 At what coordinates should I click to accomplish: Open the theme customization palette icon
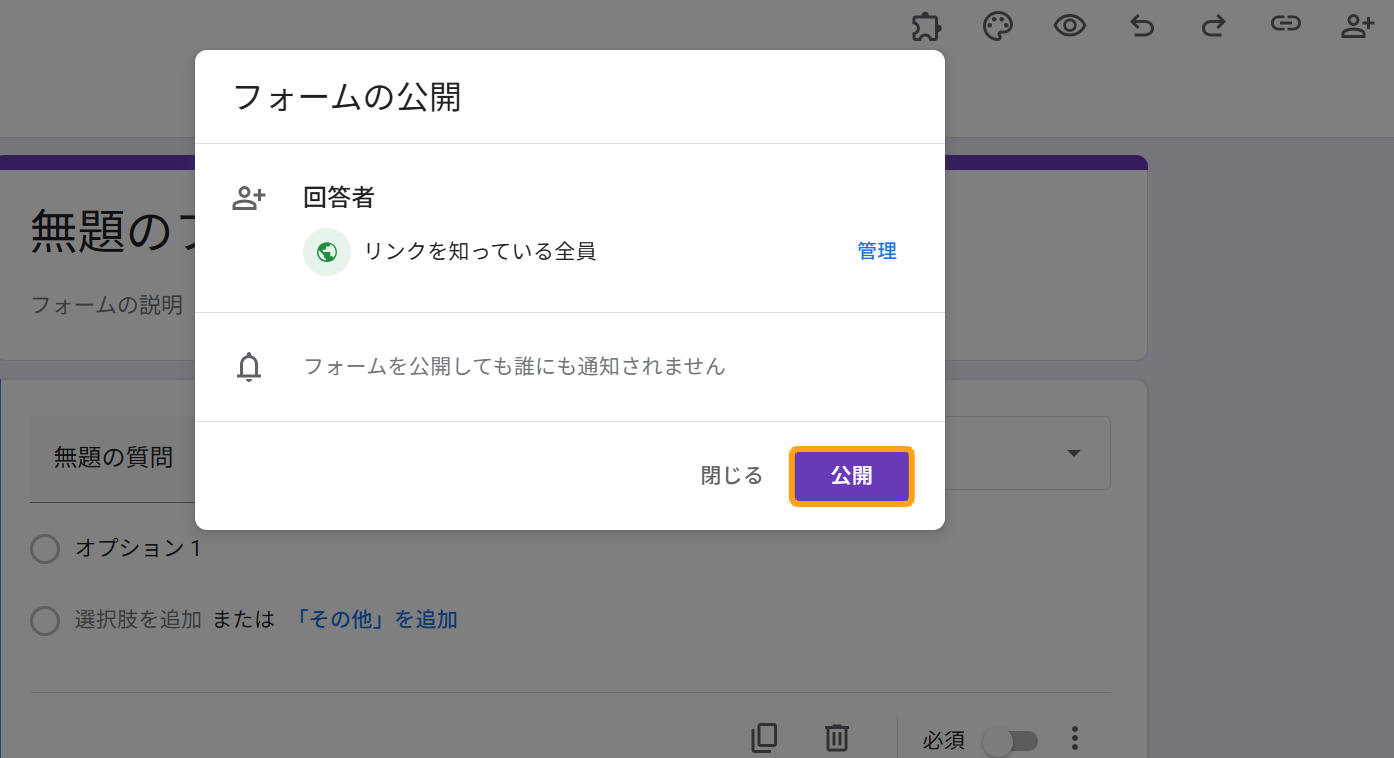click(998, 27)
